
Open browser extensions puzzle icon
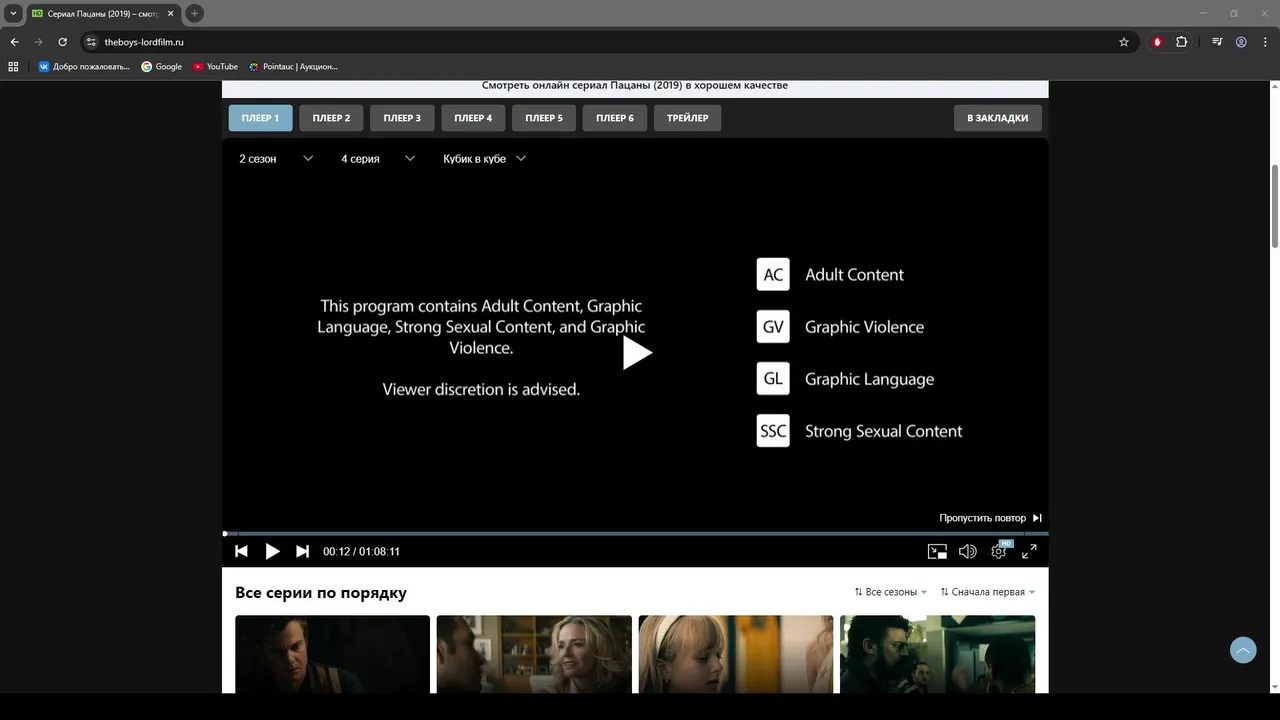(1182, 42)
